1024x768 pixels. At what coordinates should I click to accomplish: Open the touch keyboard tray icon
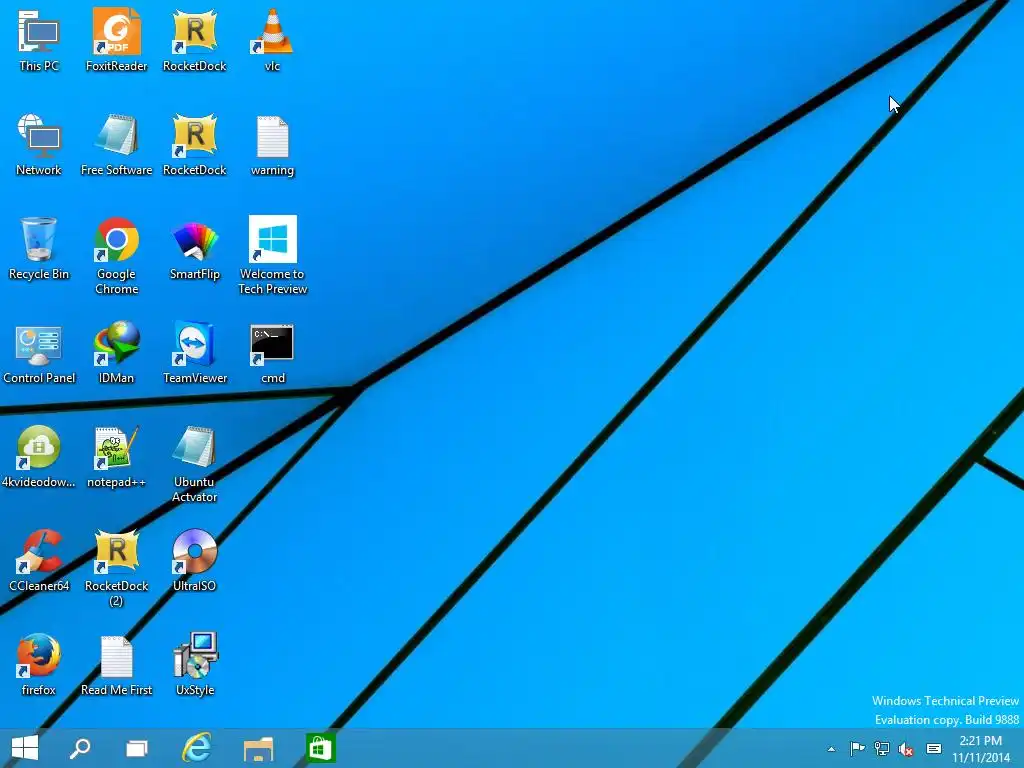934,749
